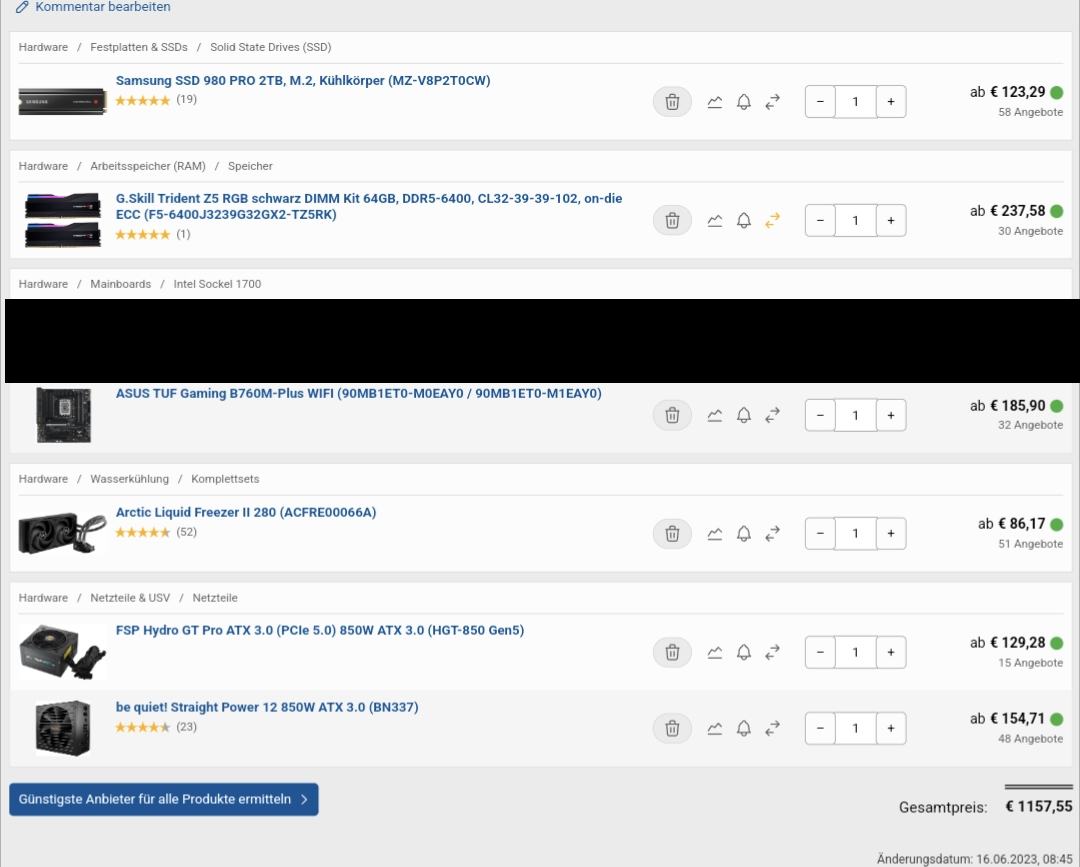Trash the Arctic Liquid Freezer II 280 item
This screenshot has width=1080, height=867.
point(672,534)
